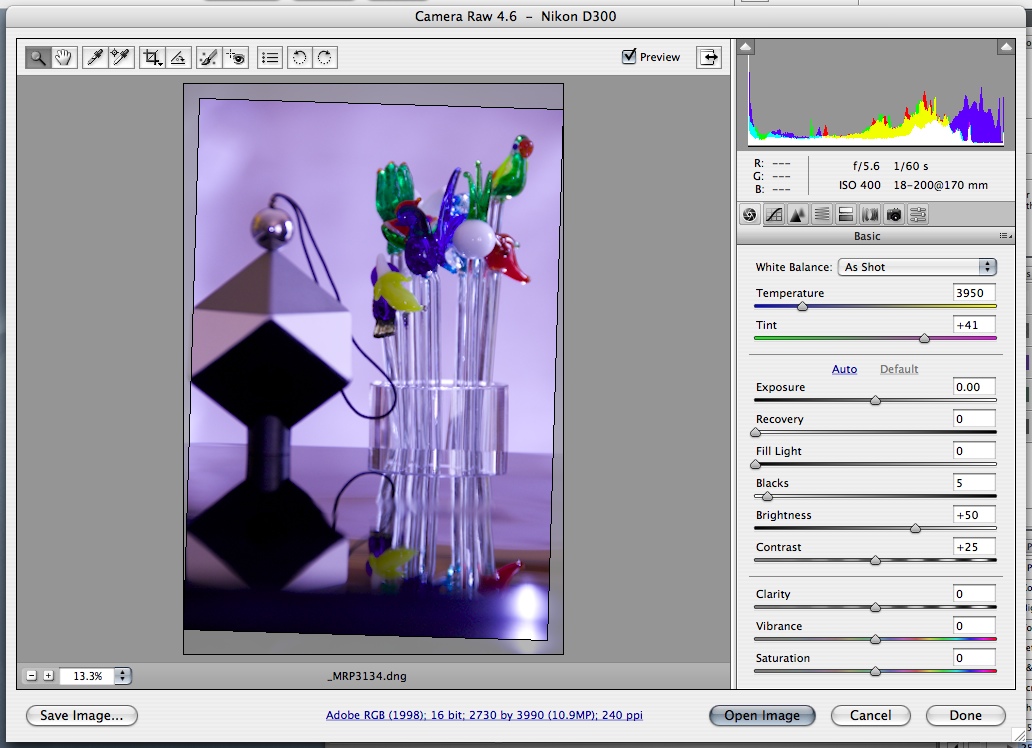Activate the Red Eye Removal tool
This screenshot has height=748, width=1032.
[236, 58]
